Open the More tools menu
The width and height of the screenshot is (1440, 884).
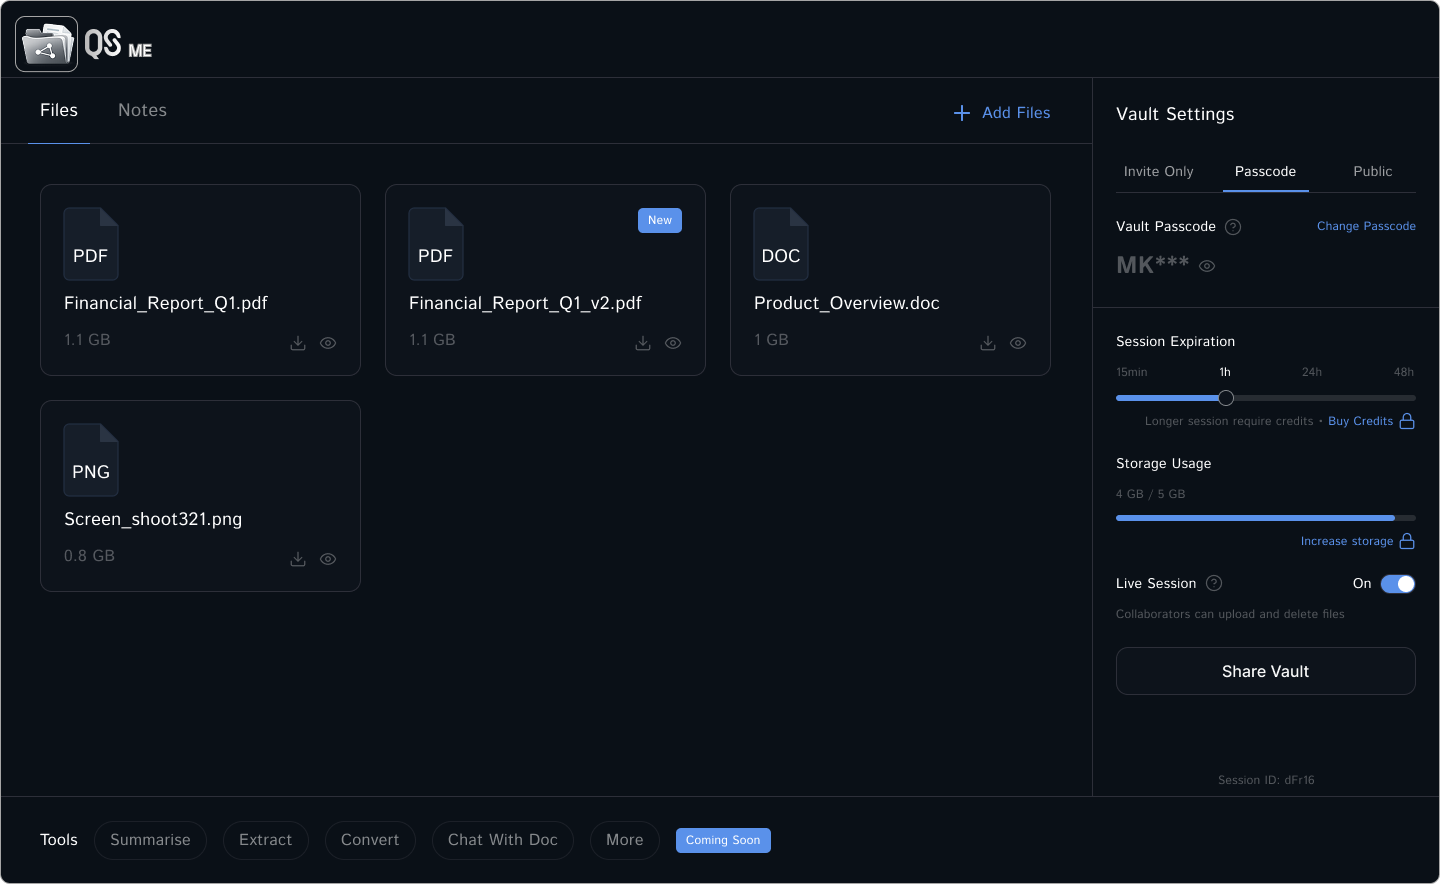tap(624, 840)
